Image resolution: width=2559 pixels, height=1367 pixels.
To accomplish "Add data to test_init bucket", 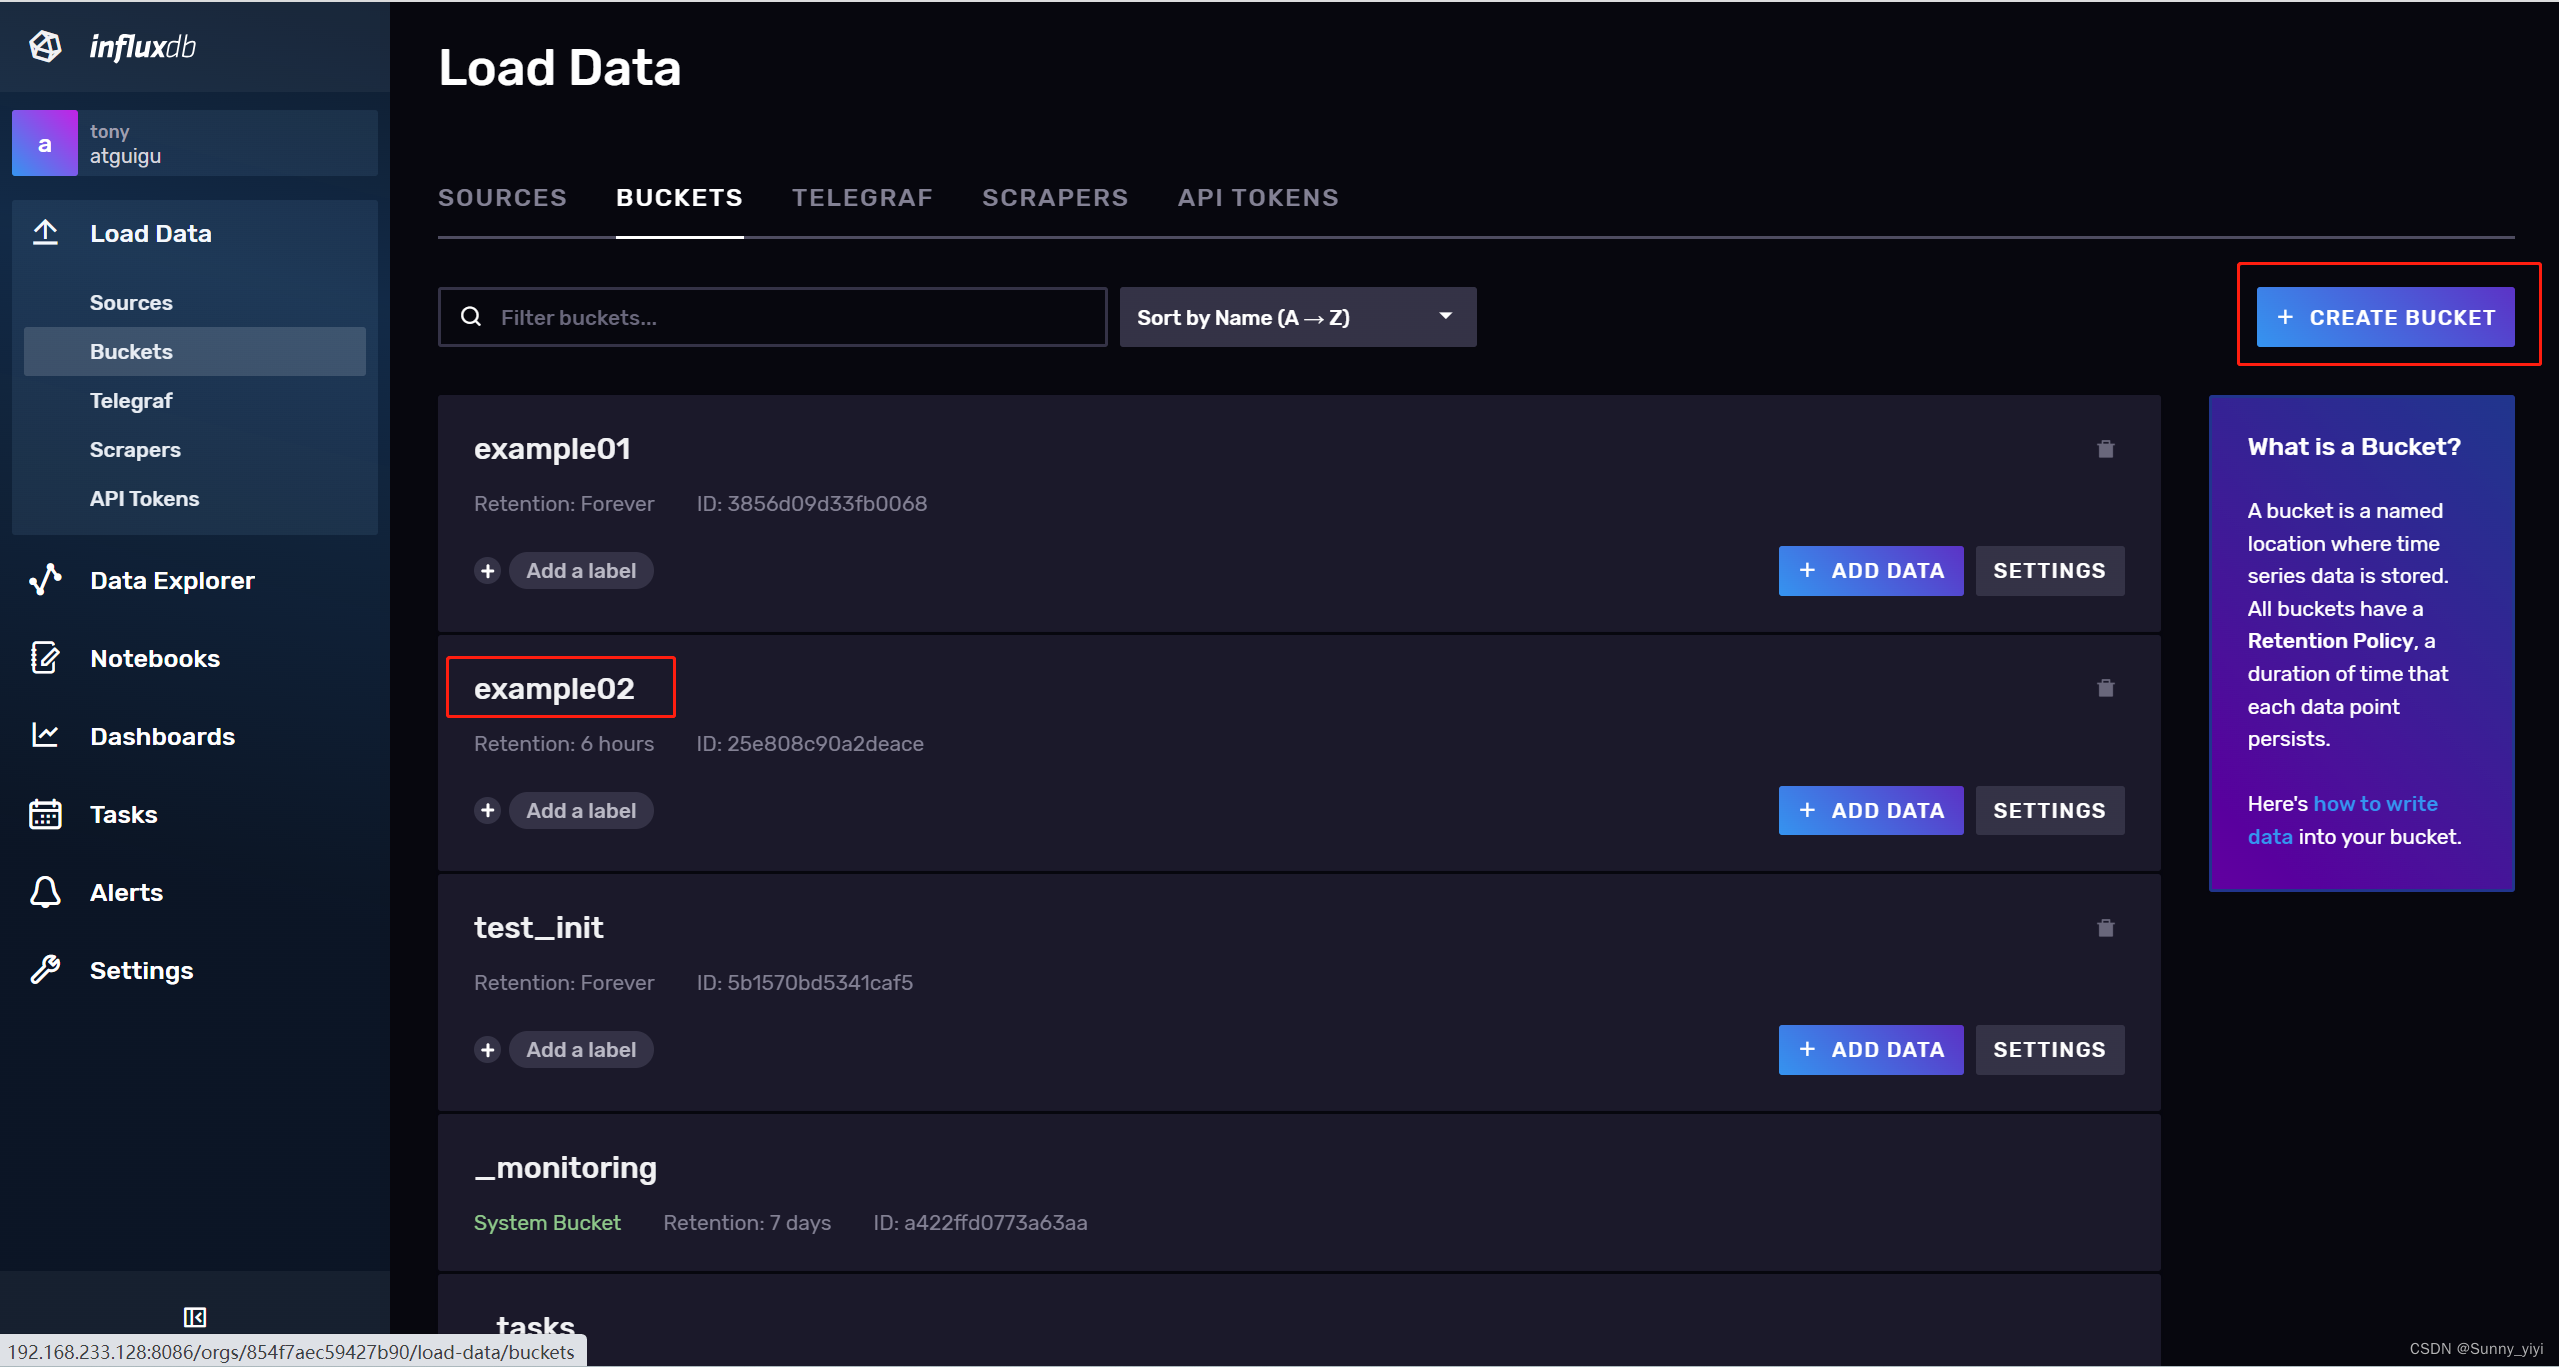I will (x=1870, y=1050).
